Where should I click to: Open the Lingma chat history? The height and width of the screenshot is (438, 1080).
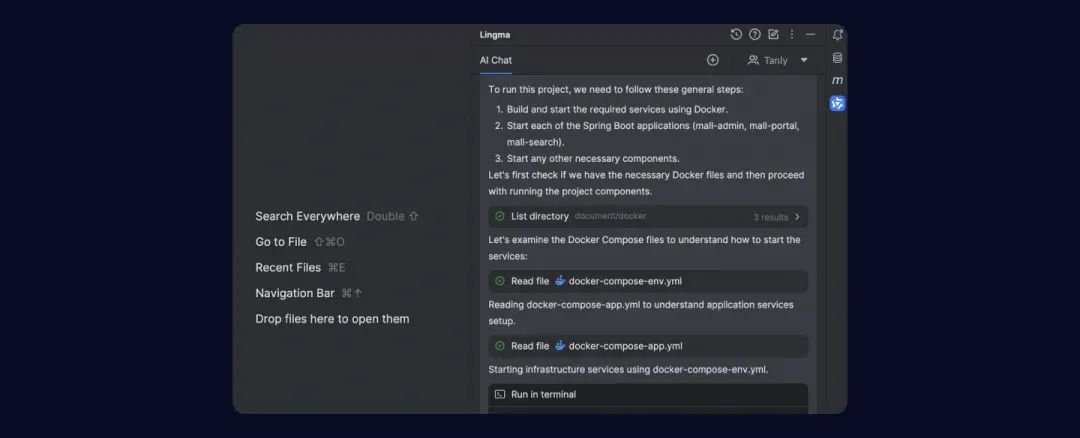point(736,34)
